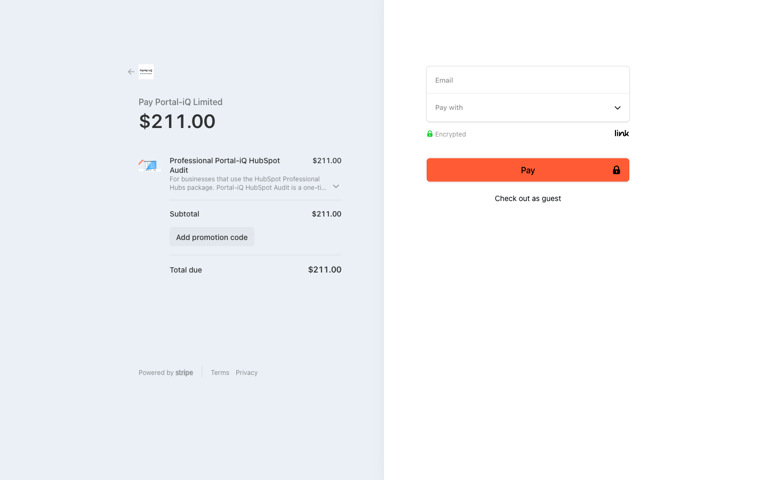This screenshot has height=480, width=768.
Task: Click the large $211.00 amount
Action: tap(177, 121)
